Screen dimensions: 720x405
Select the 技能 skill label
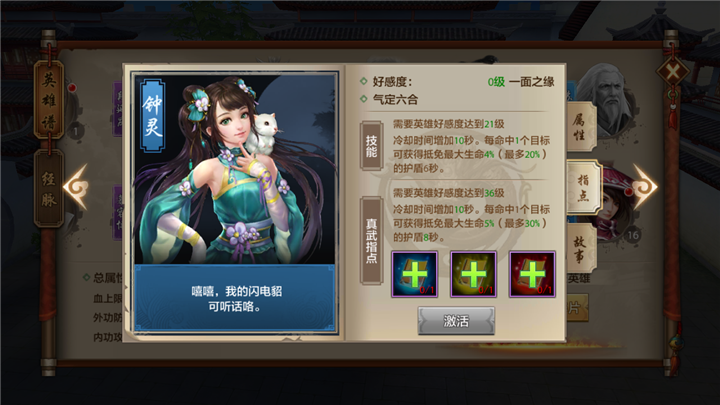tap(371, 146)
